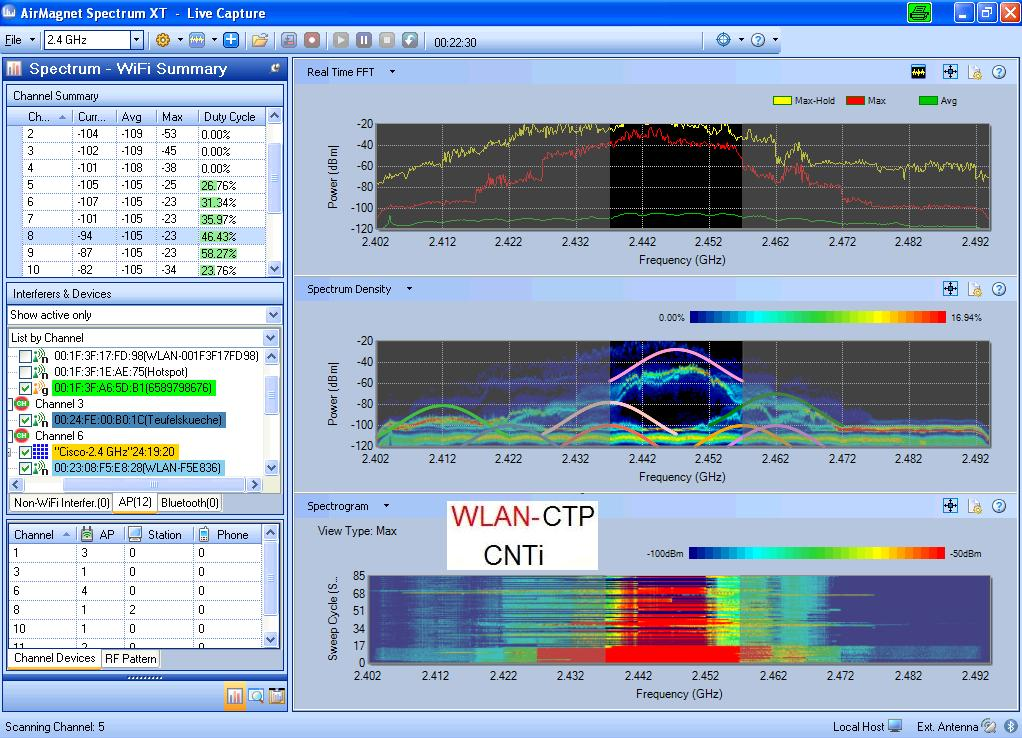
Task: Open the 2.4 GHz band dropdown
Action: (x=136, y=40)
